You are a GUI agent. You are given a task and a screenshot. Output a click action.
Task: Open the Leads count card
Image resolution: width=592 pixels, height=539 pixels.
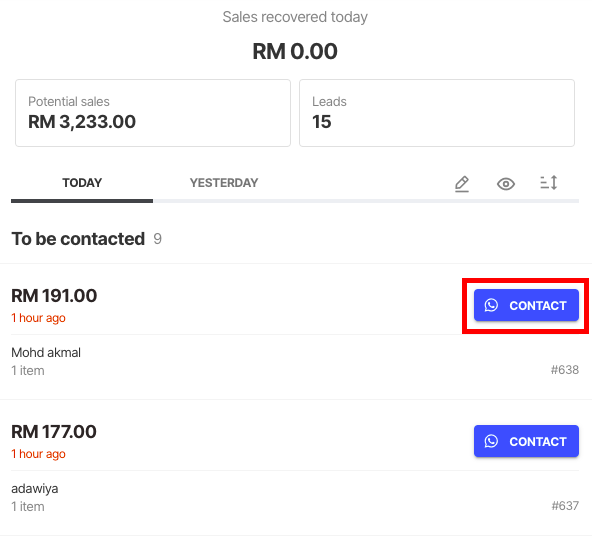[x=437, y=113]
